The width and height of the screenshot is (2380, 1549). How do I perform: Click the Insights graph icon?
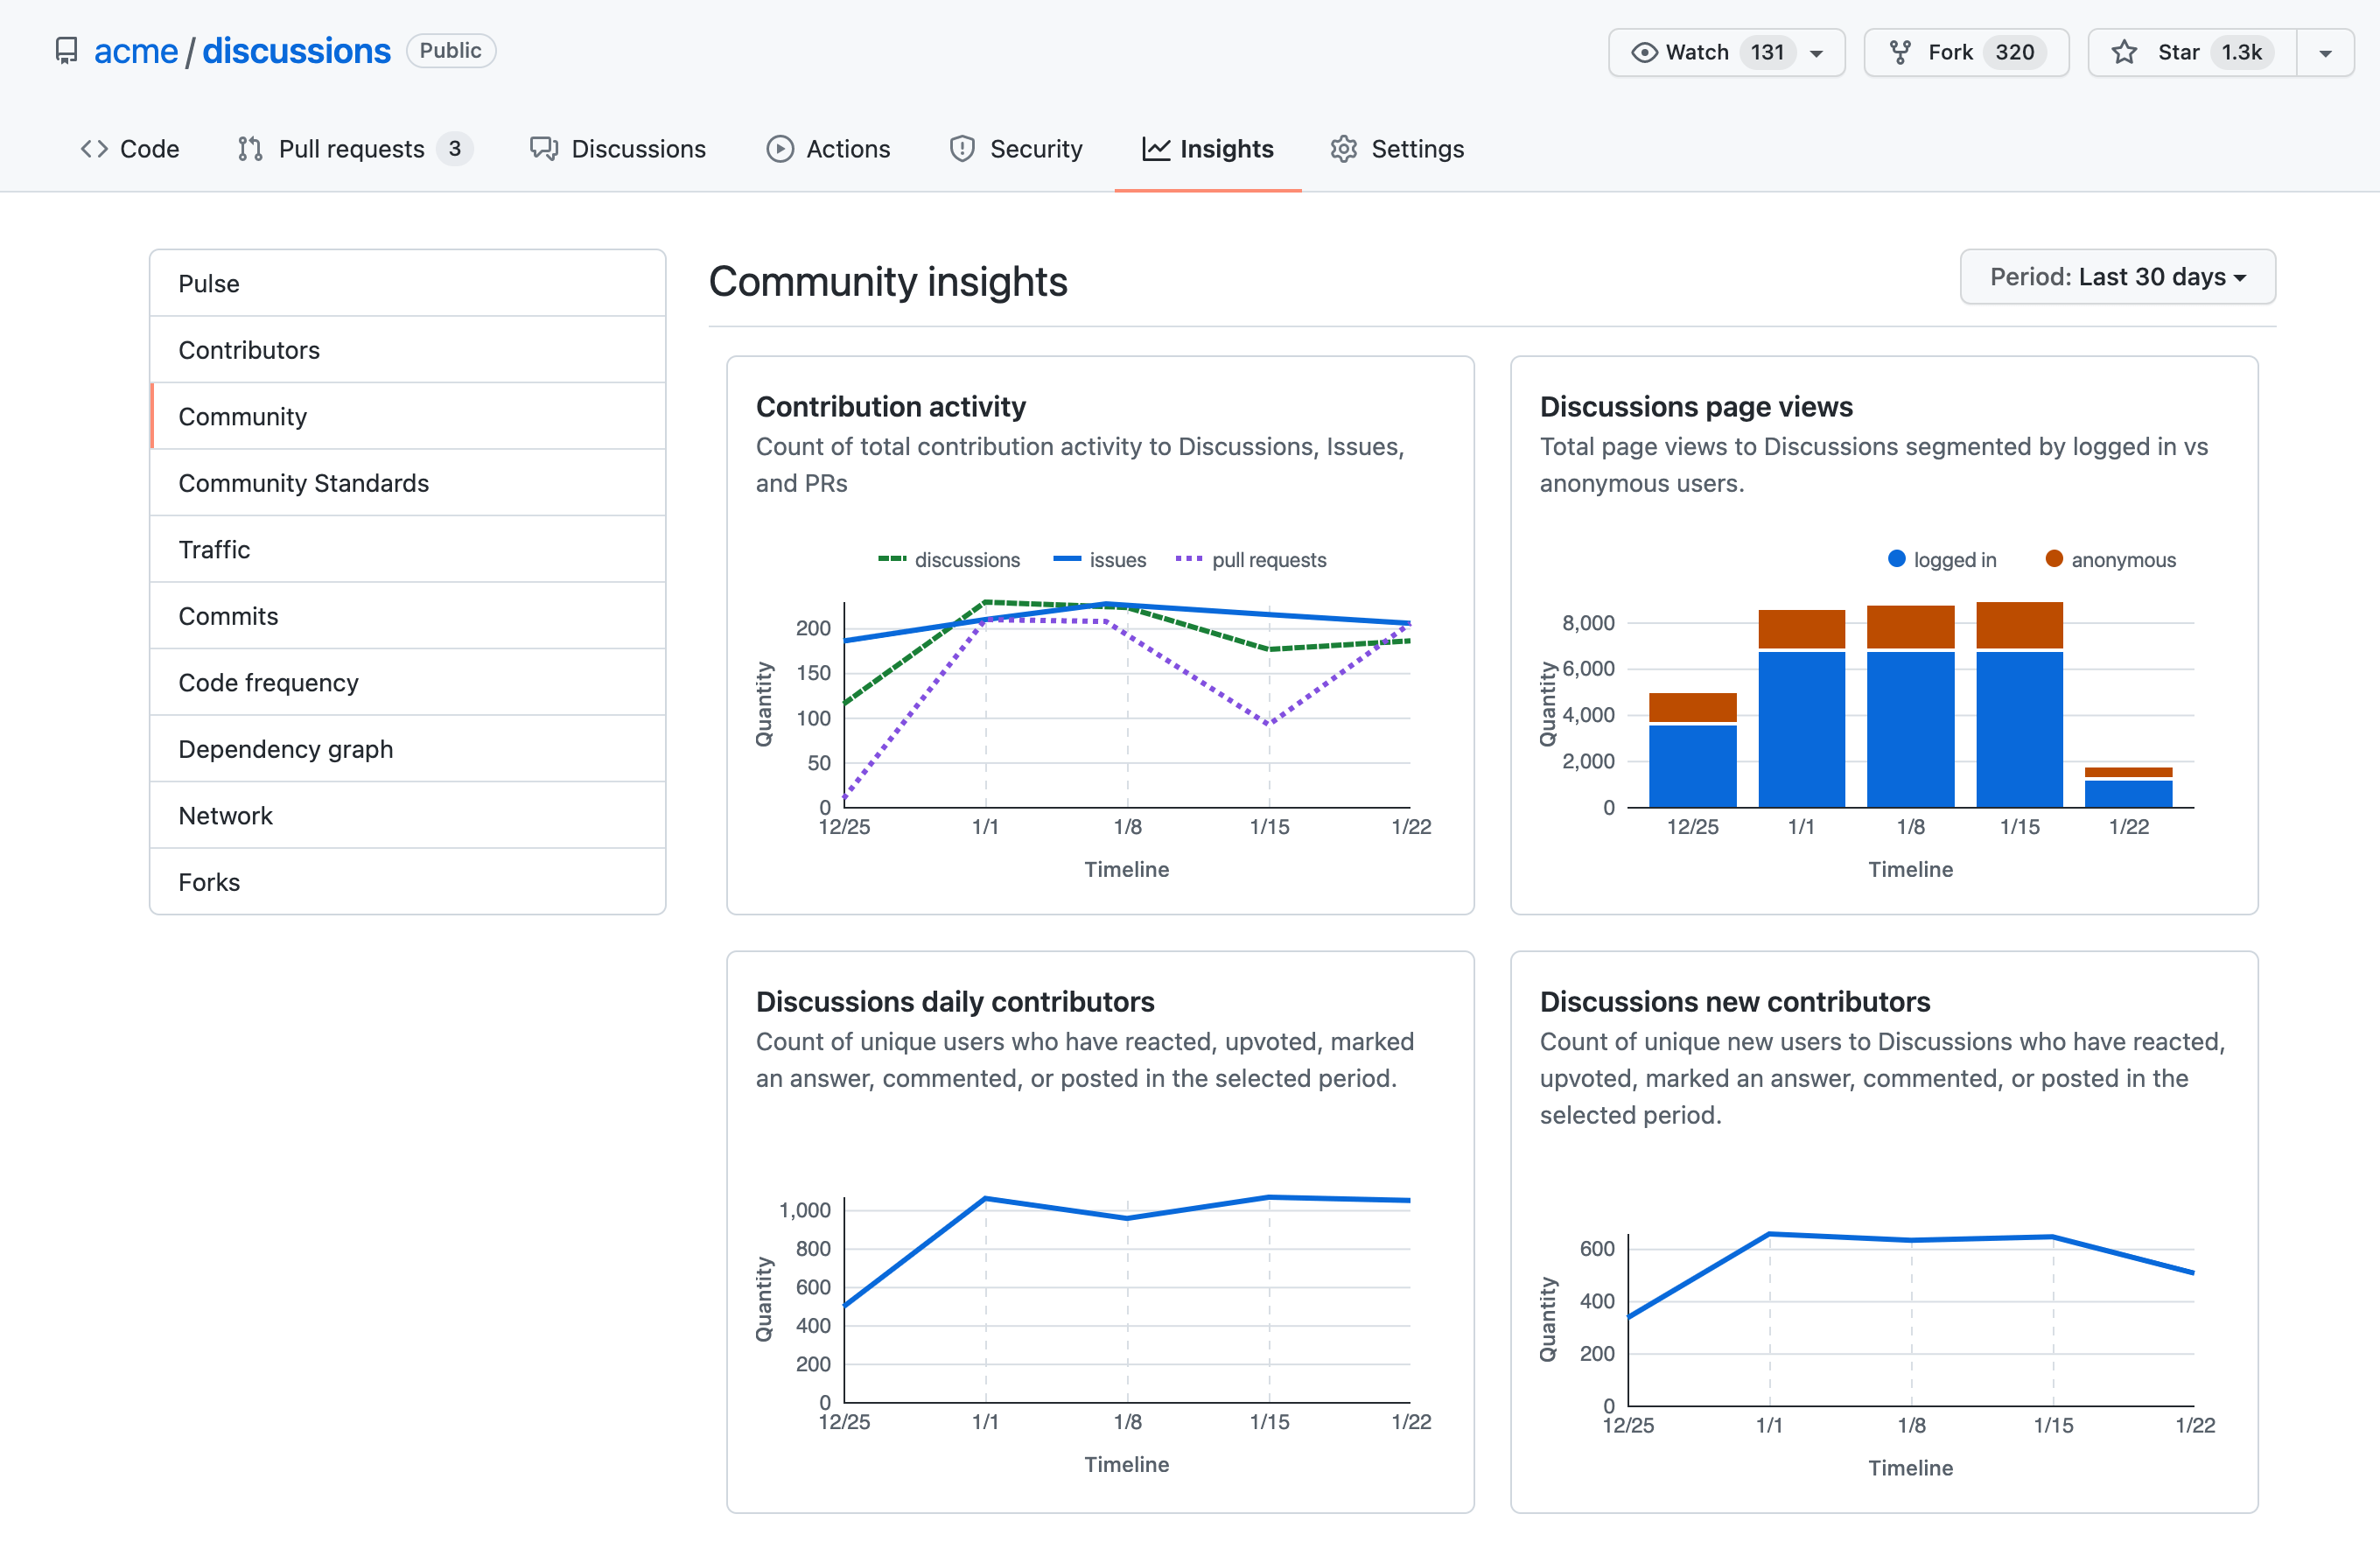point(1156,149)
